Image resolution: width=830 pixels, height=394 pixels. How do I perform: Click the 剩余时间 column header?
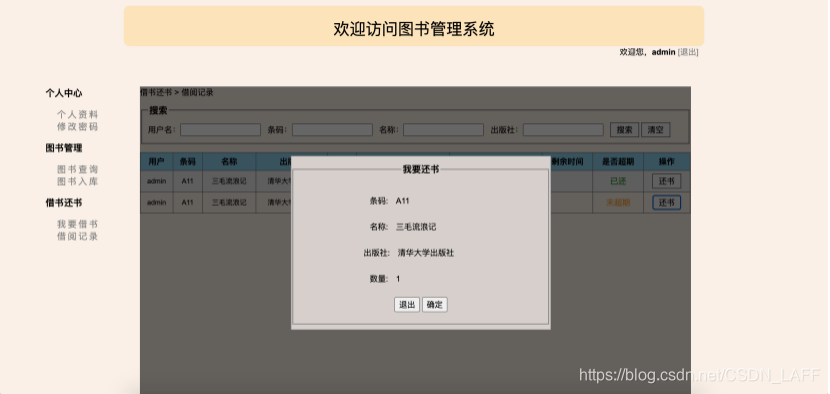(567, 162)
